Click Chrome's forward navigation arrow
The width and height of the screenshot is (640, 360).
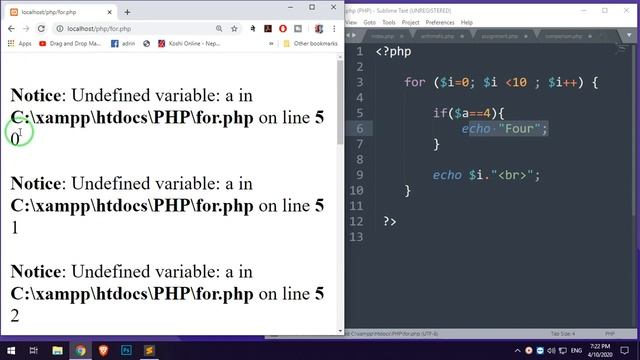click(26, 29)
